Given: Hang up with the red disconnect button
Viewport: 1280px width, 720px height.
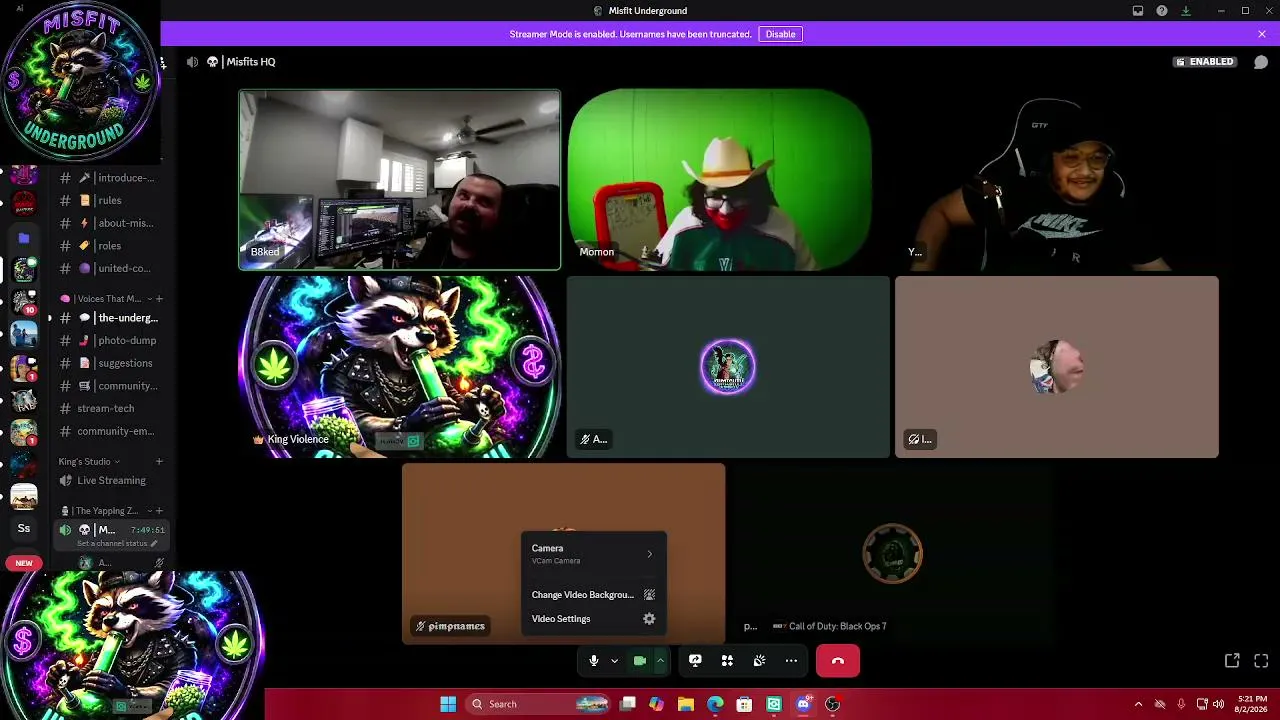Looking at the screenshot, I should point(838,661).
